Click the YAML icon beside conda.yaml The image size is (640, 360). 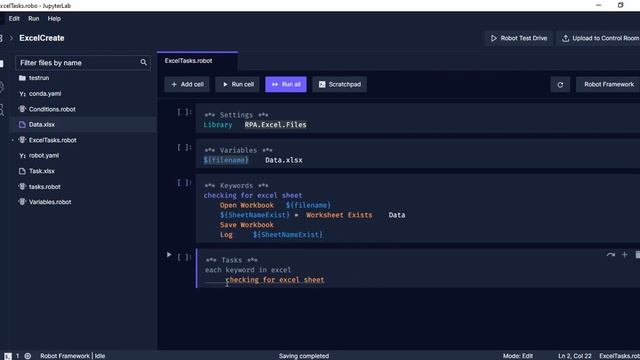point(22,94)
